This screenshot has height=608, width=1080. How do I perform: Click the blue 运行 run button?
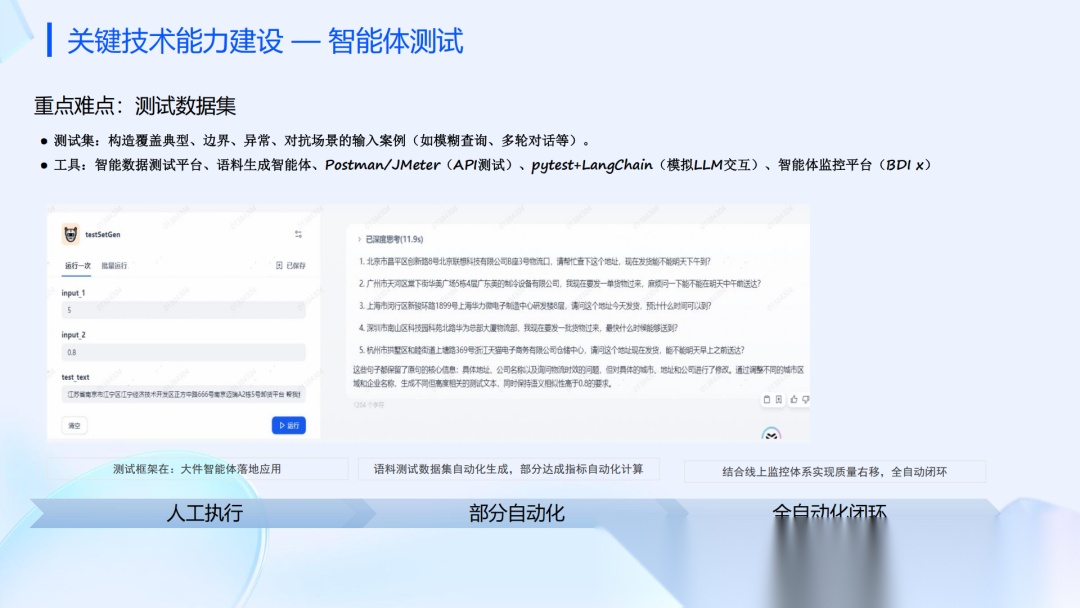[289, 426]
